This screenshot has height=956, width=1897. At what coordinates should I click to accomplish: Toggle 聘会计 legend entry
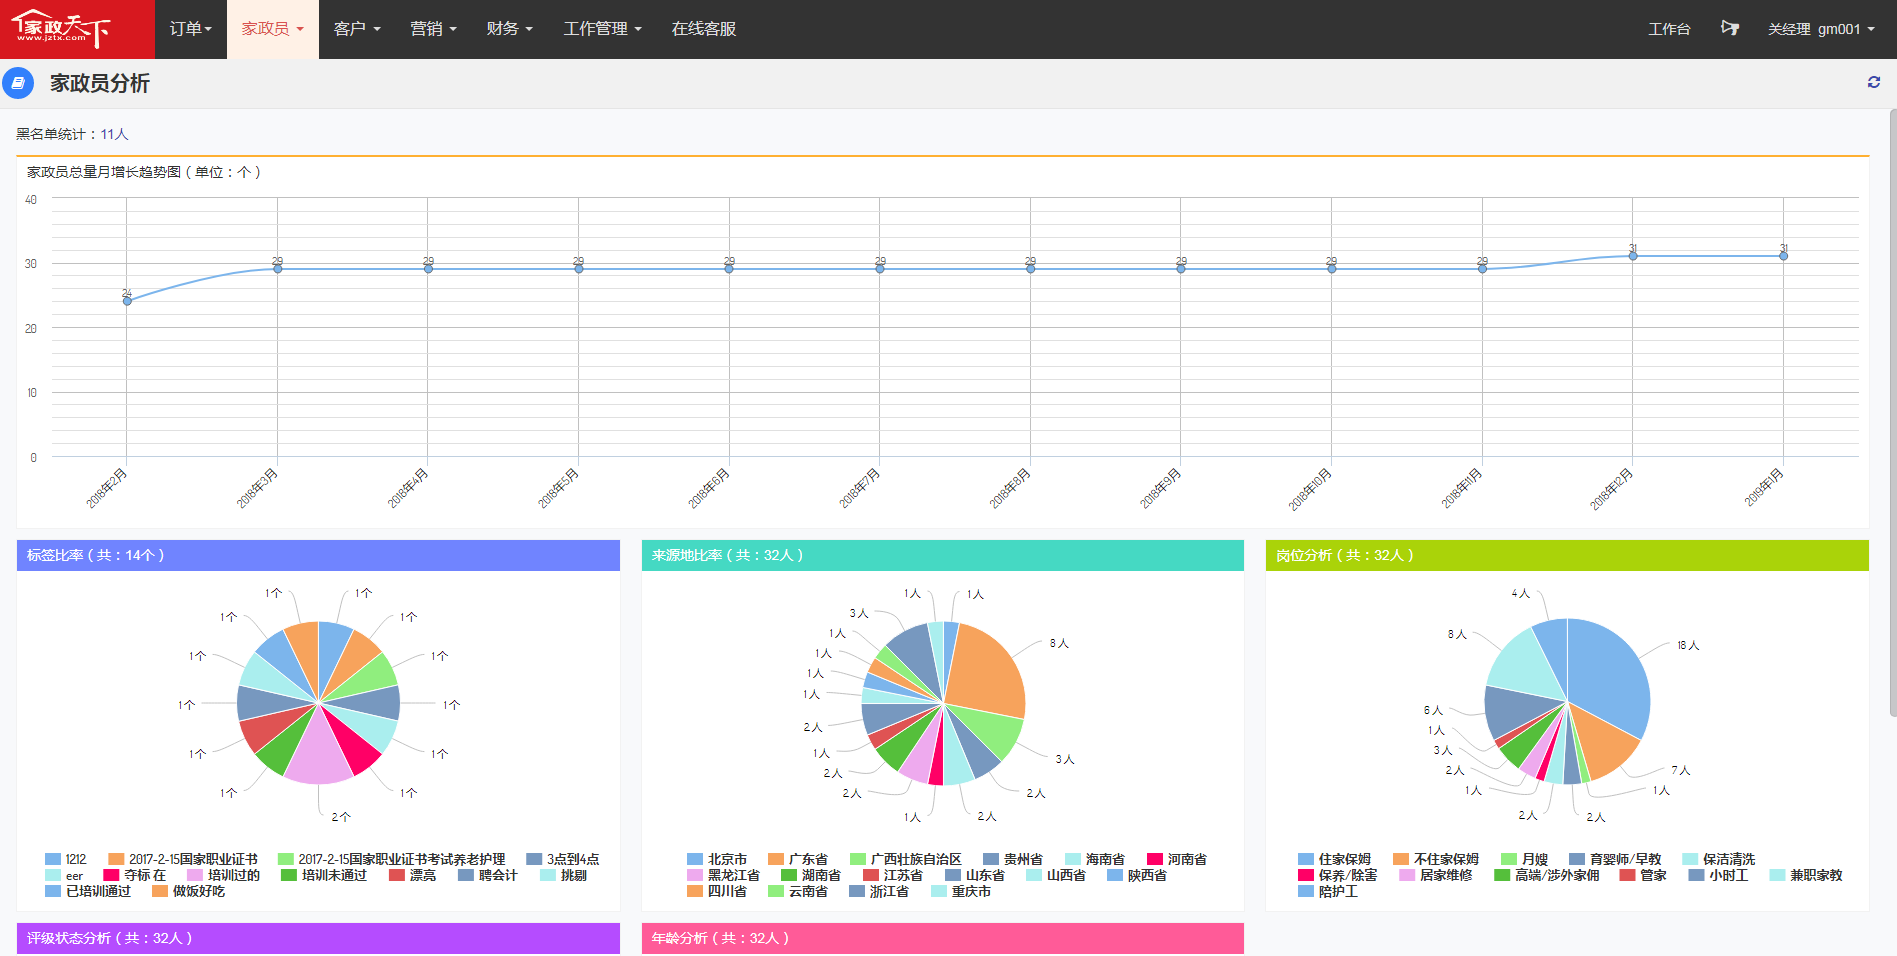coord(488,875)
